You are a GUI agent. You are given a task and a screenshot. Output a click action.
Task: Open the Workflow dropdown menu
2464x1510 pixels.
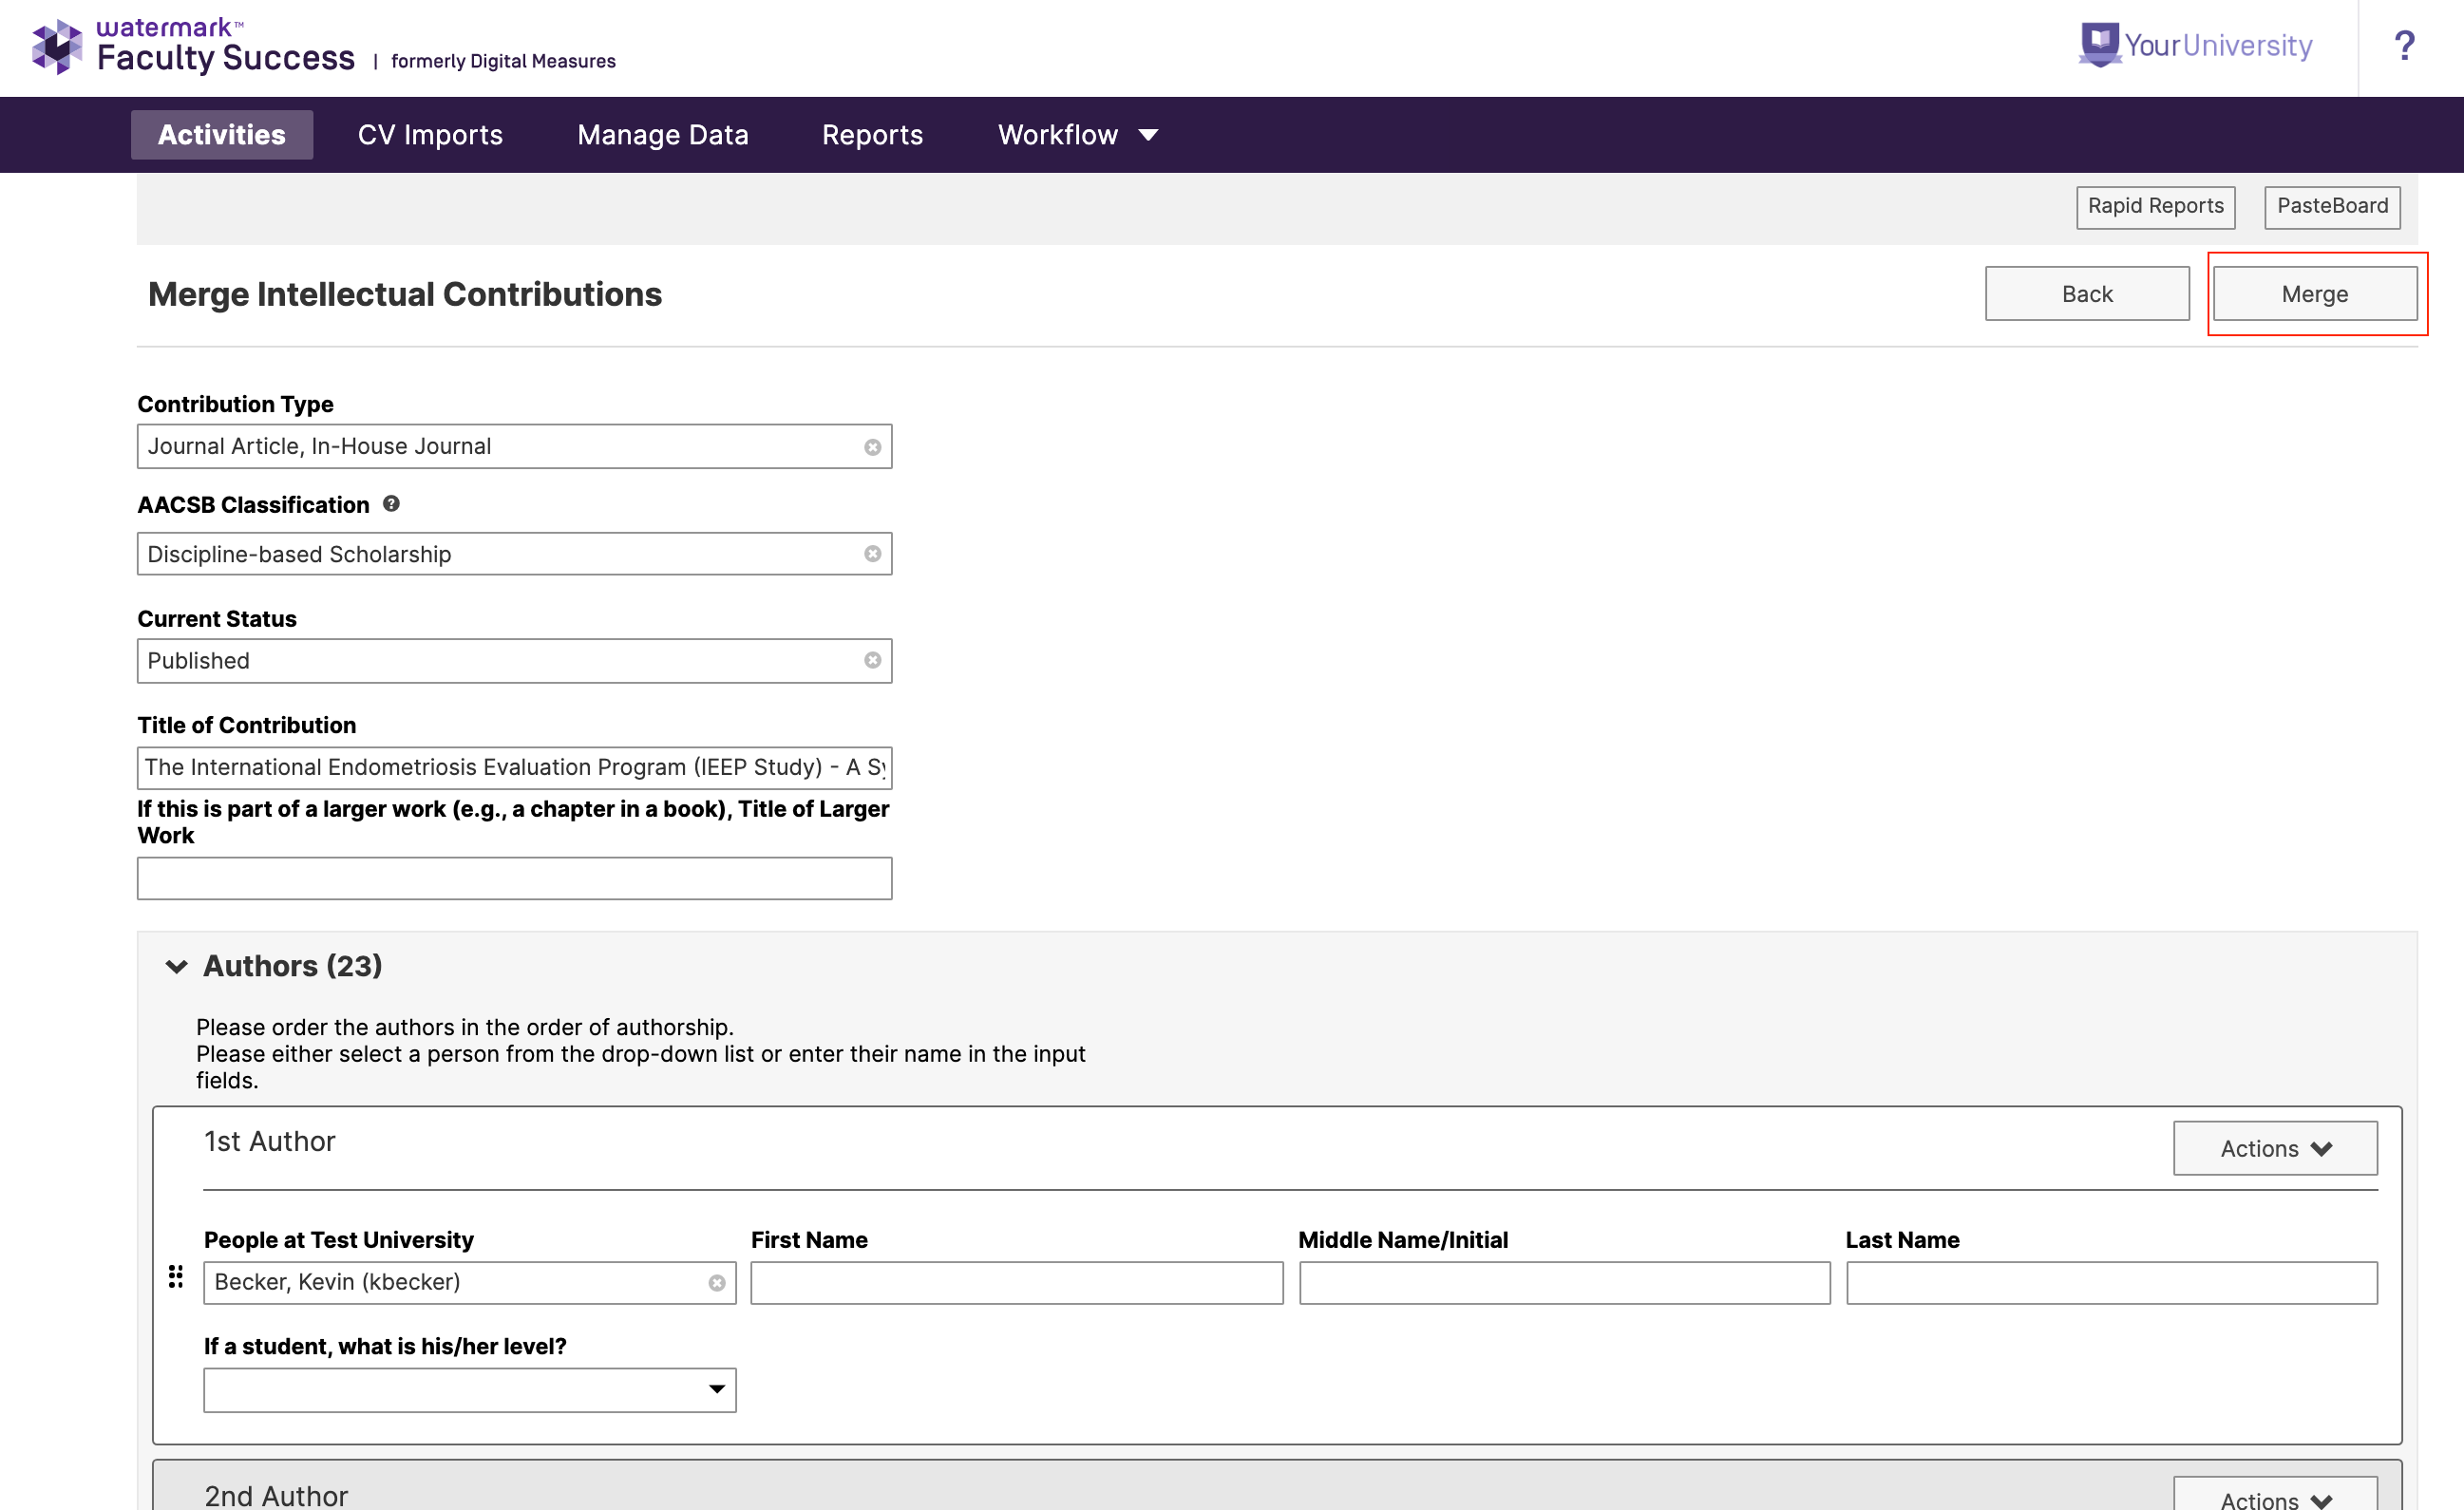point(1078,135)
